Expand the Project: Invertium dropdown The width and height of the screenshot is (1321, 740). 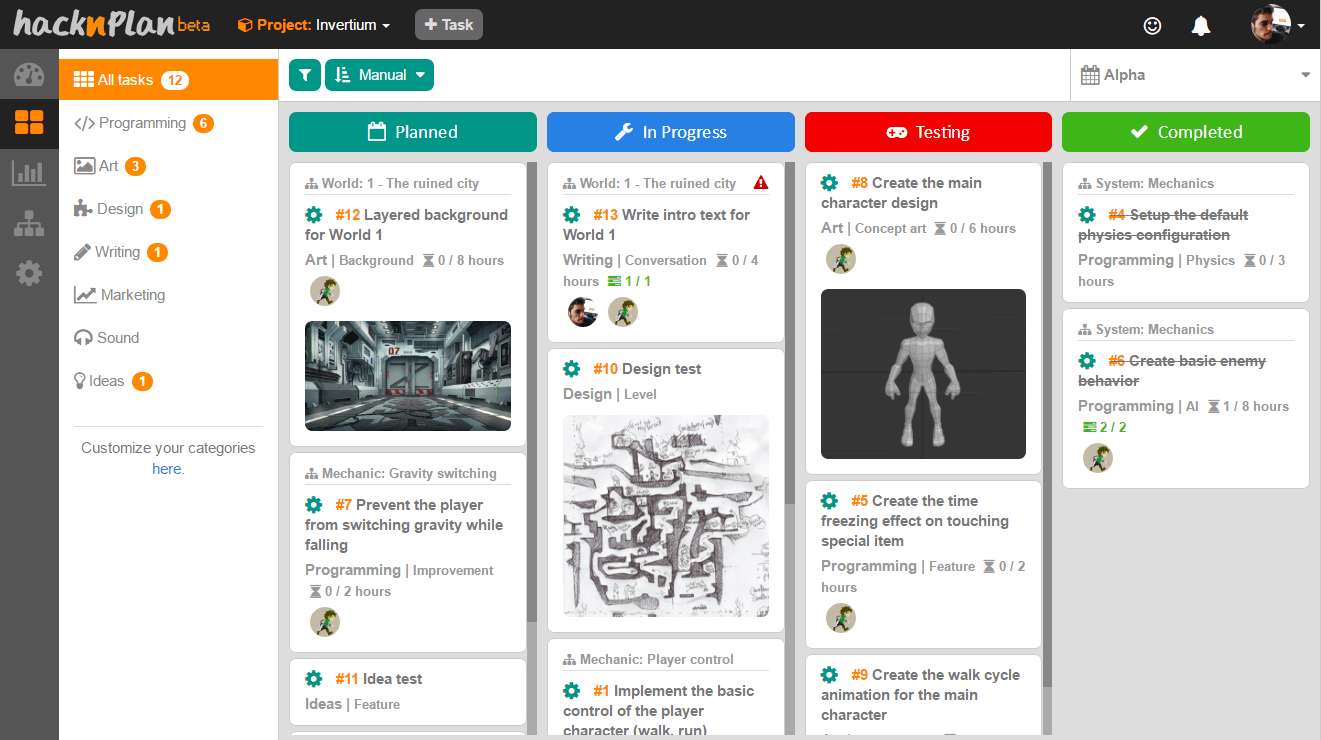click(314, 25)
